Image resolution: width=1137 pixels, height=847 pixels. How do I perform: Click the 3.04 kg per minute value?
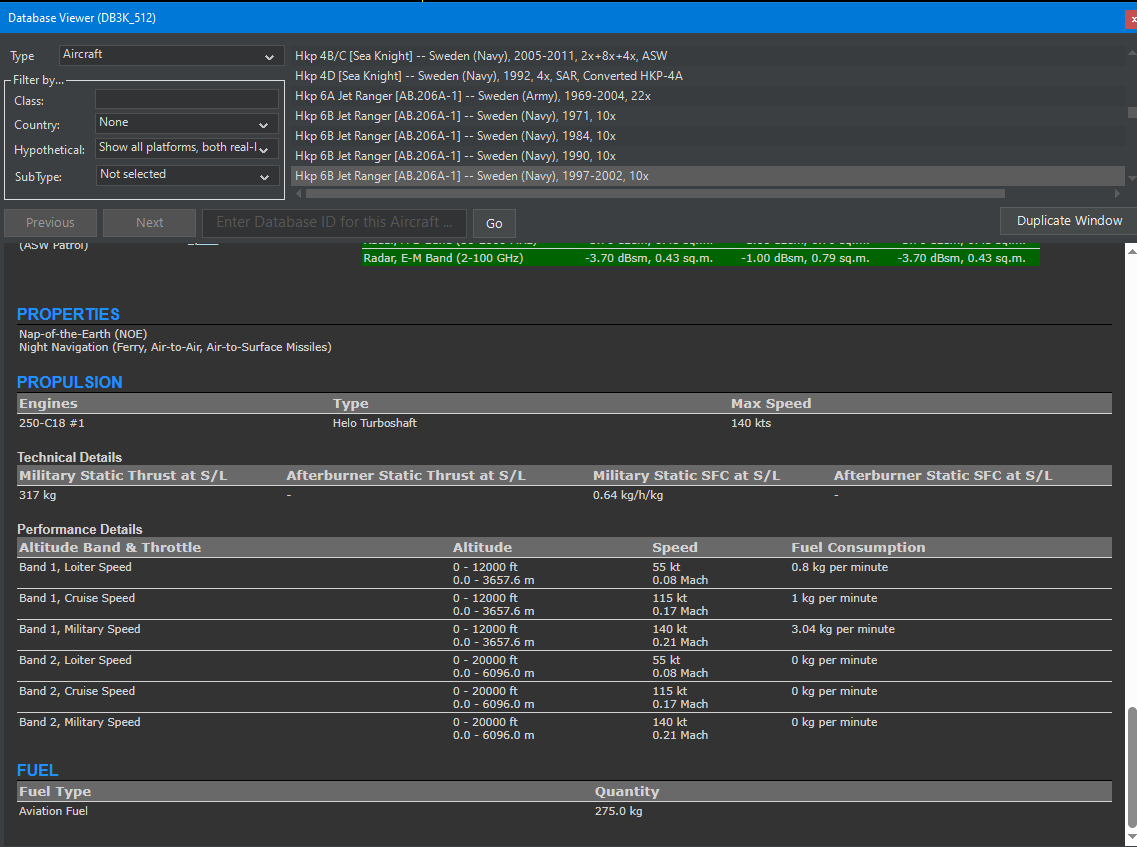[x=843, y=629]
